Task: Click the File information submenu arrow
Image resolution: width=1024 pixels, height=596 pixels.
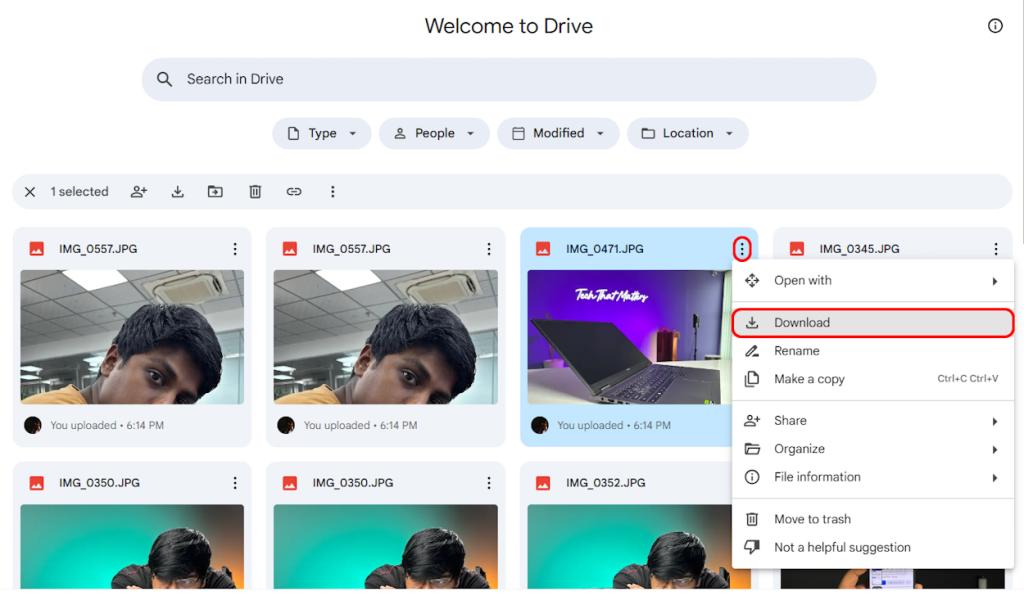Action: pyautogui.click(x=995, y=478)
